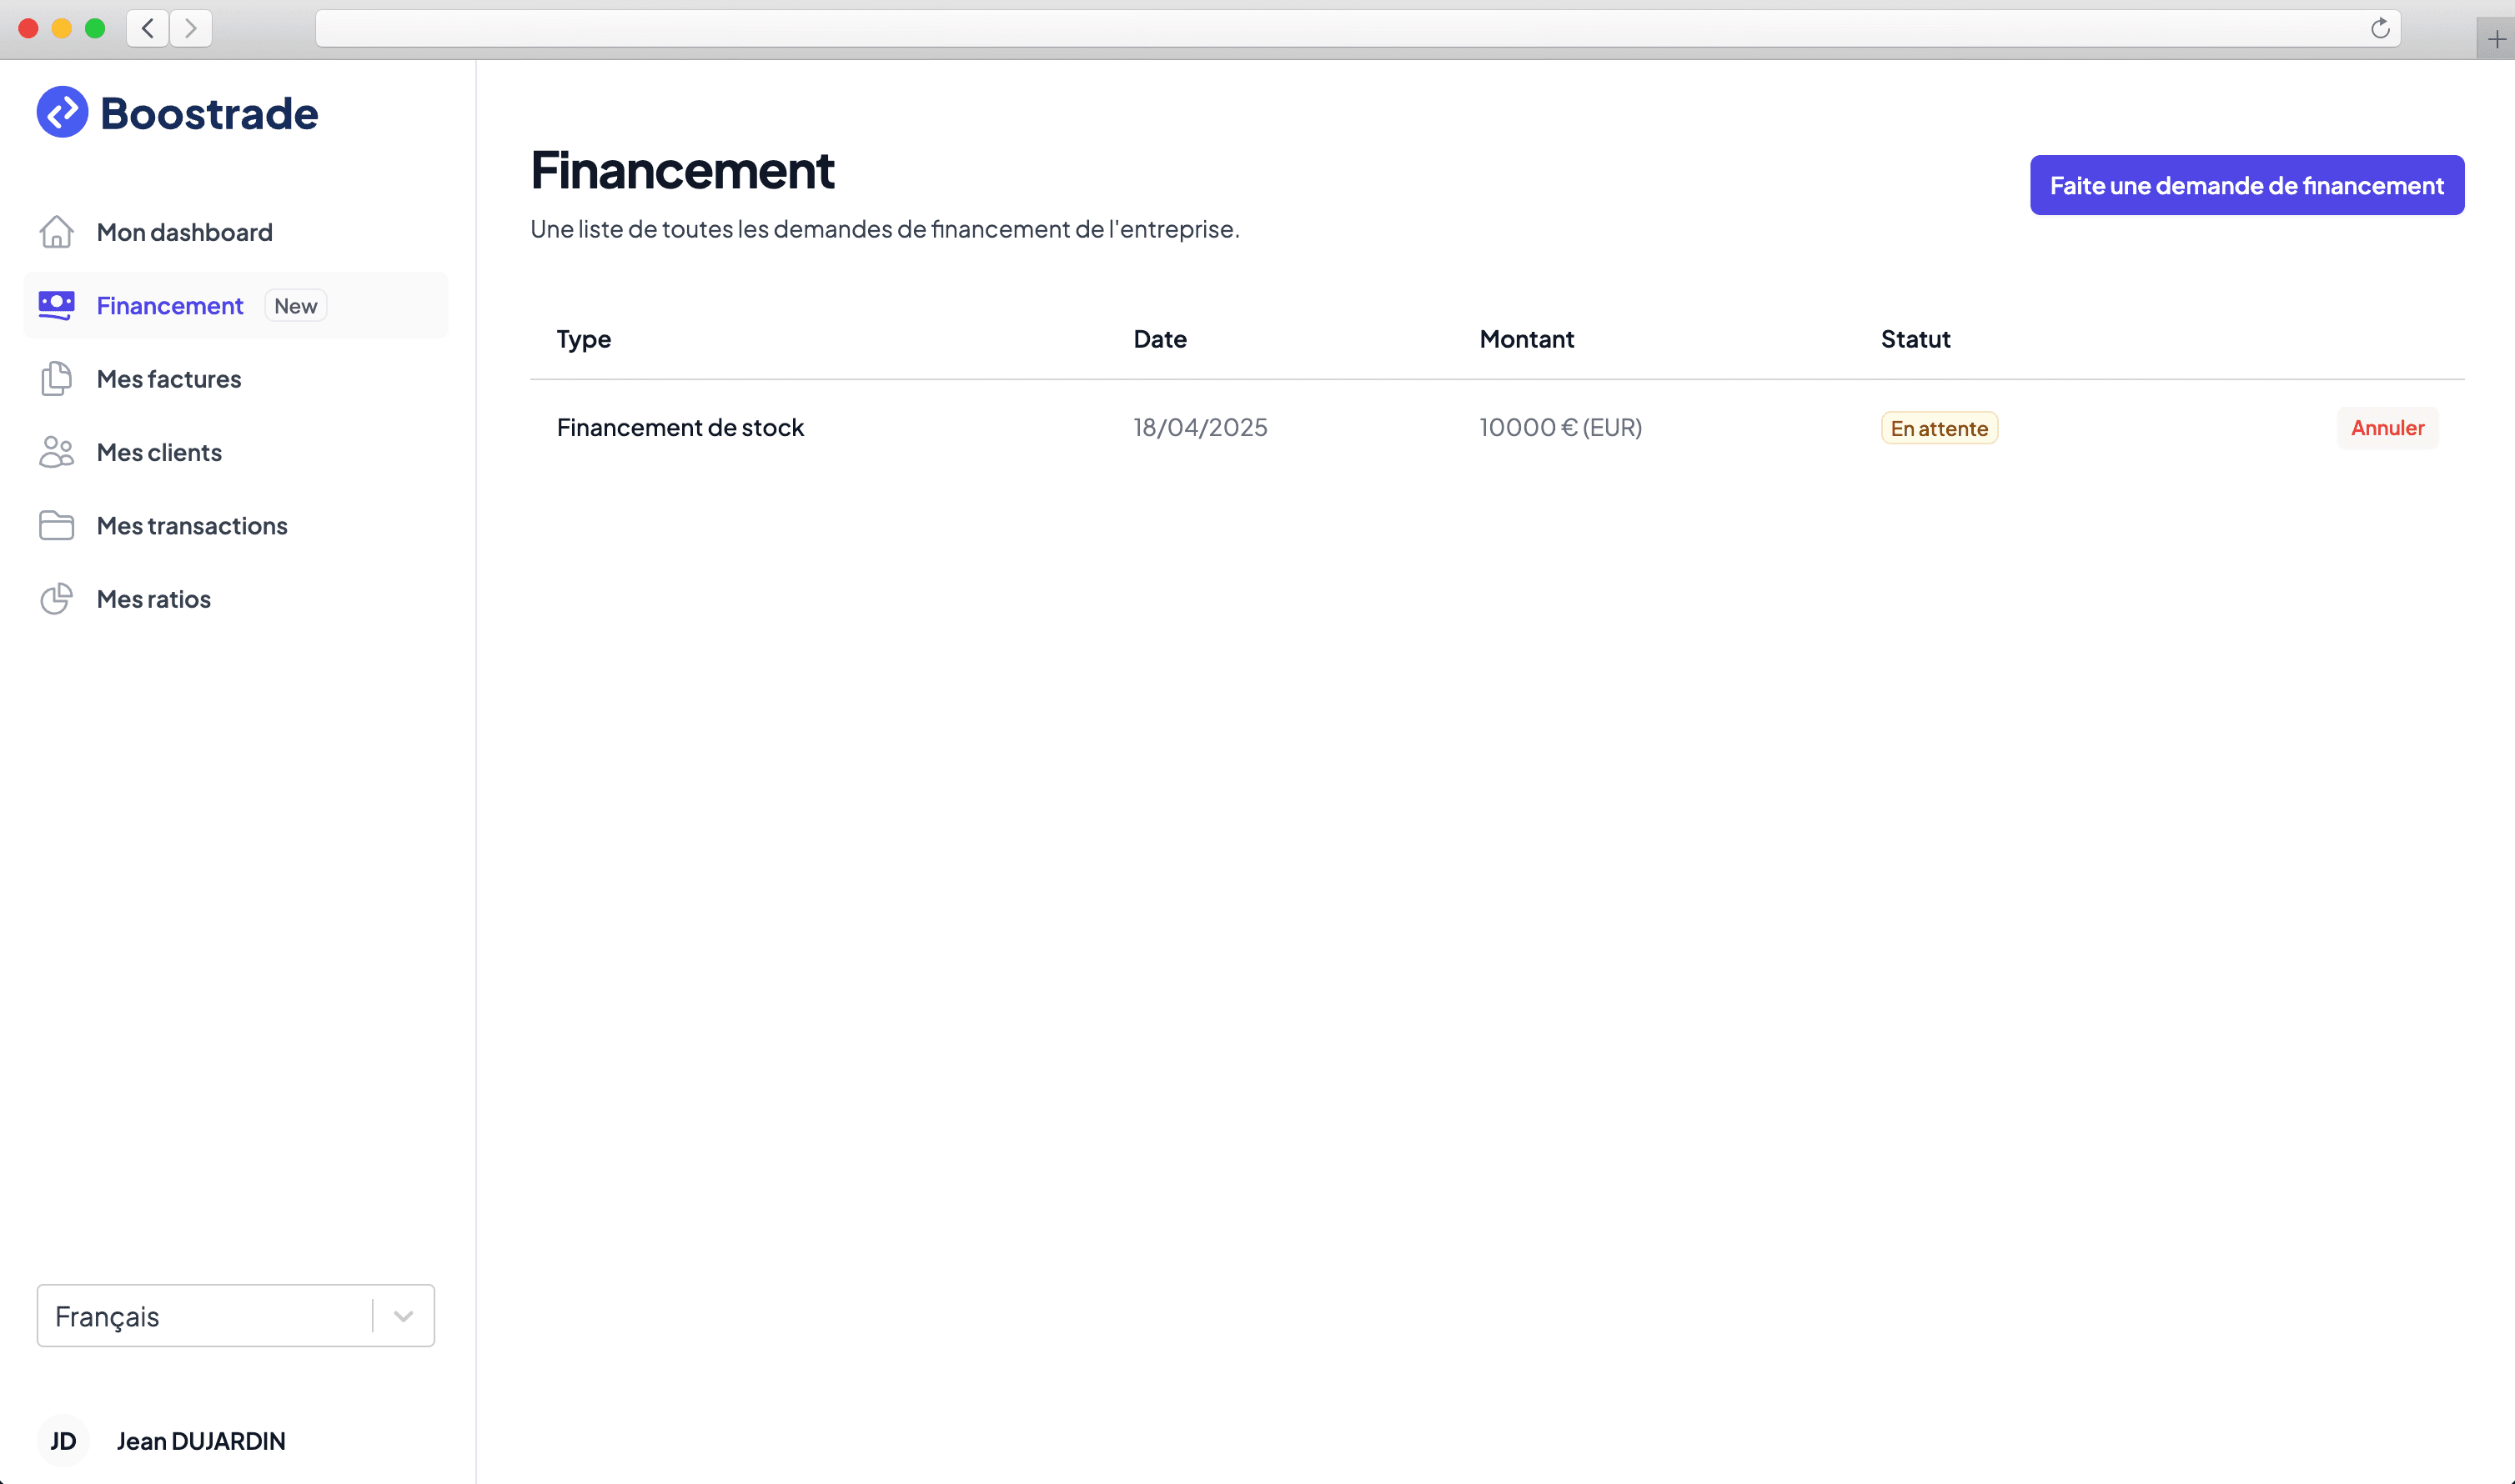Click the date 18/04/2025 cell
The width and height of the screenshot is (2515, 1484).
(1200, 428)
